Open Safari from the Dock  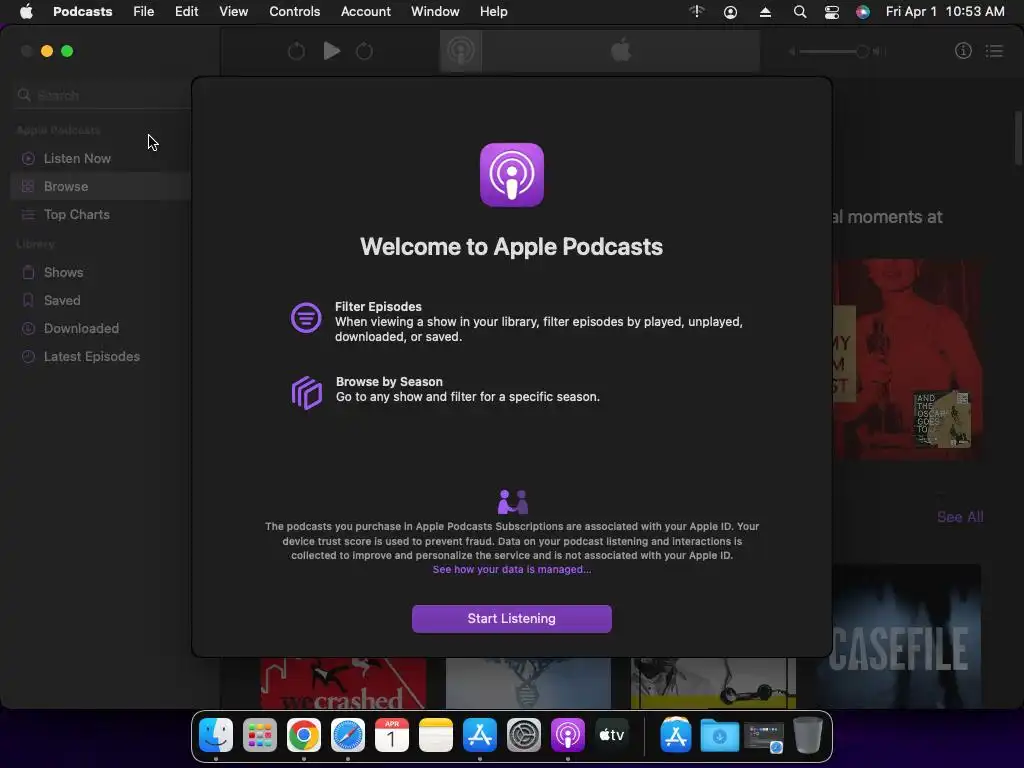(347, 735)
